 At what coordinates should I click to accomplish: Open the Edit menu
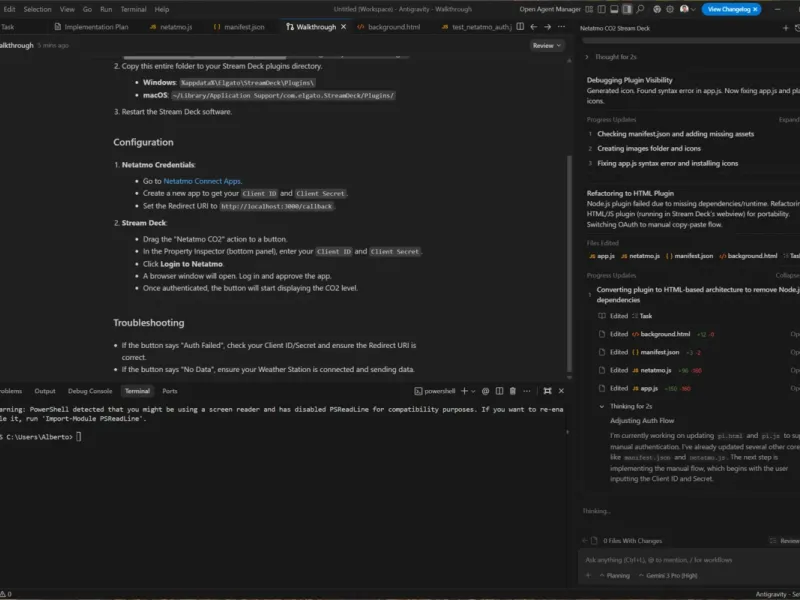[x=9, y=9]
